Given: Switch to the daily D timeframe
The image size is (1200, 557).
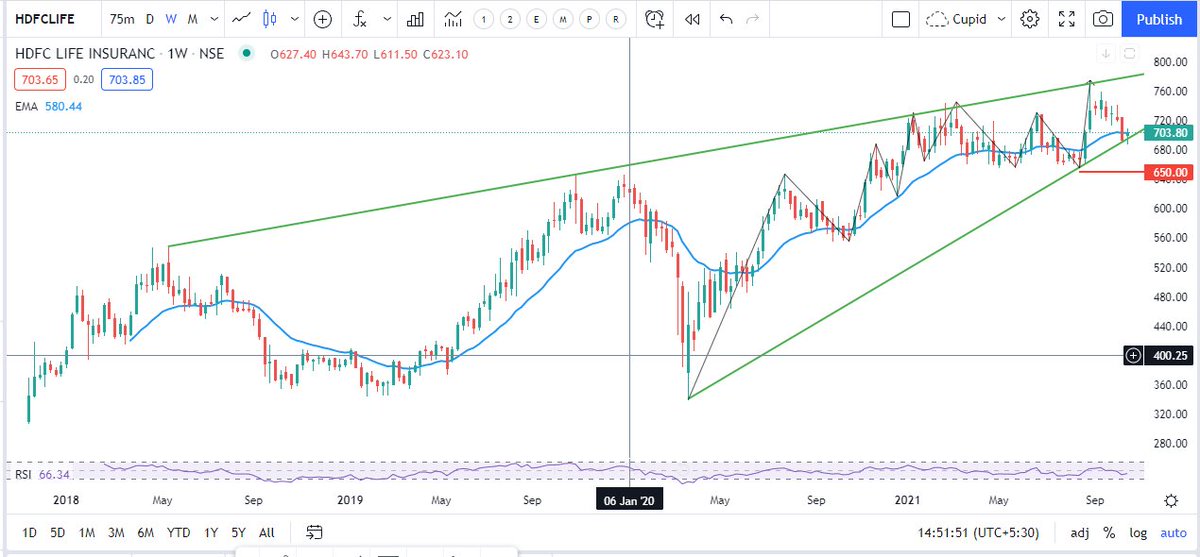Looking at the screenshot, I should (x=150, y=19).
